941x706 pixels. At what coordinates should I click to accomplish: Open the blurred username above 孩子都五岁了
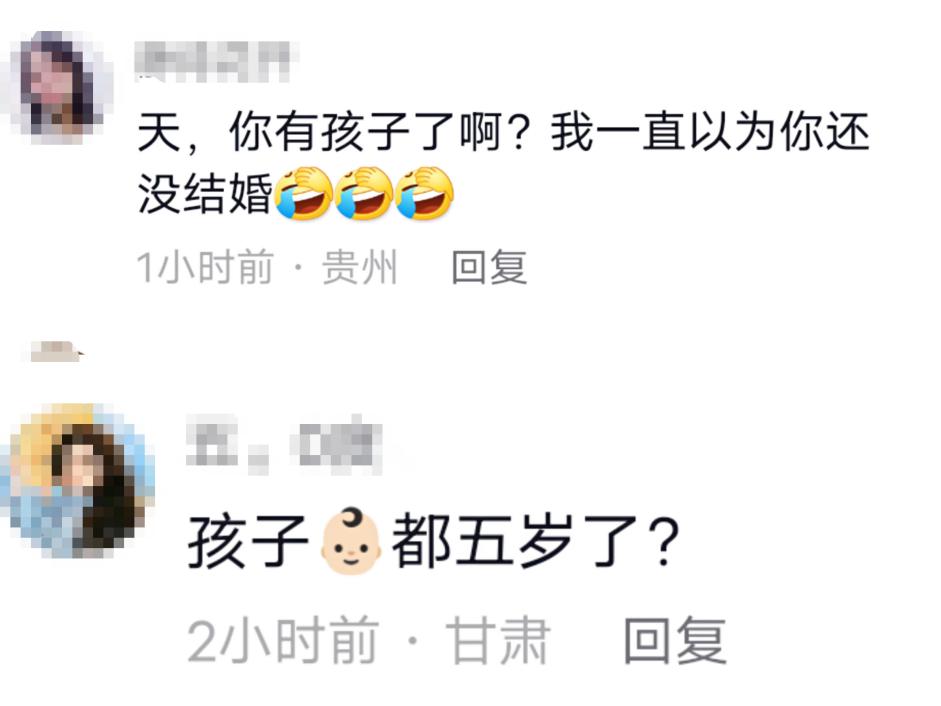click(x=284, y=445)
